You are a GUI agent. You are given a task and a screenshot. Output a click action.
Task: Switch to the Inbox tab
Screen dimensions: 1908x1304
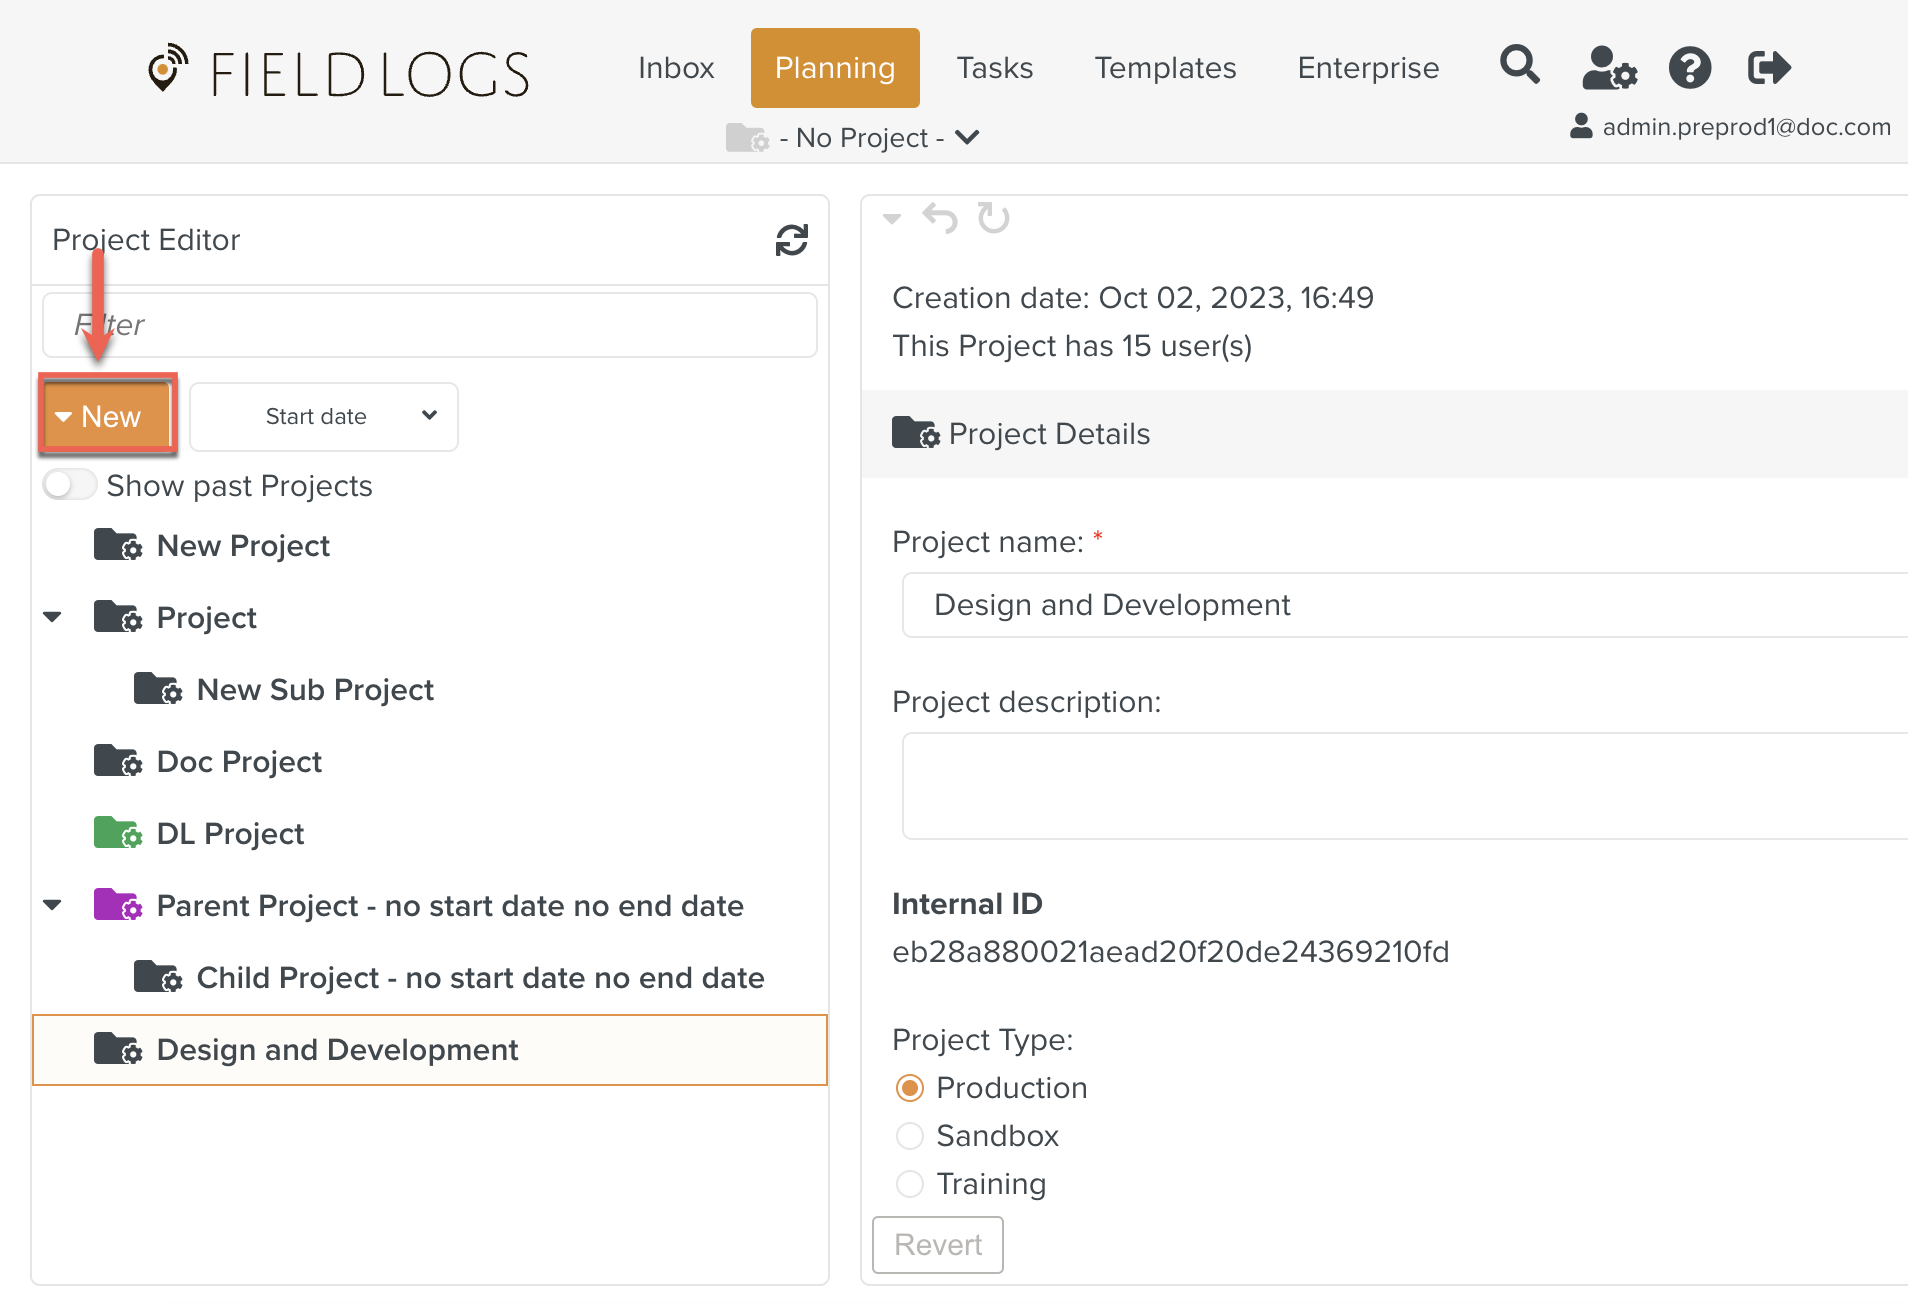(x=676, y=68)
